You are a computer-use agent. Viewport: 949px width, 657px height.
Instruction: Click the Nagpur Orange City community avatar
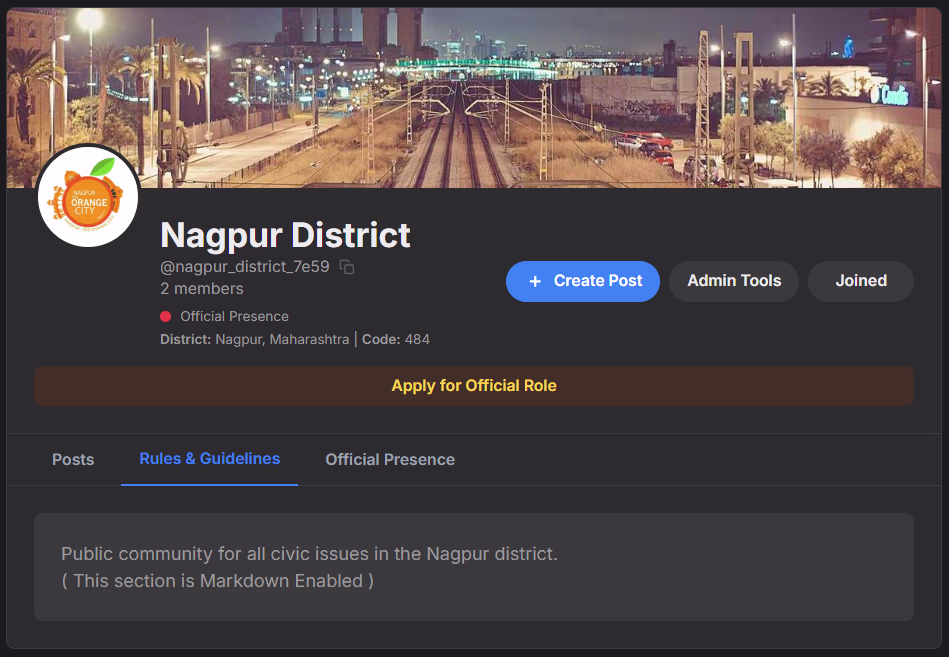point(88,196)
